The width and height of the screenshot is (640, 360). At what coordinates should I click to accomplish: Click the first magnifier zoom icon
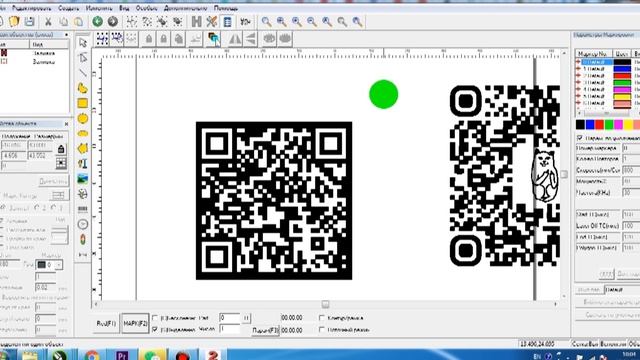(x=266, y=22)
